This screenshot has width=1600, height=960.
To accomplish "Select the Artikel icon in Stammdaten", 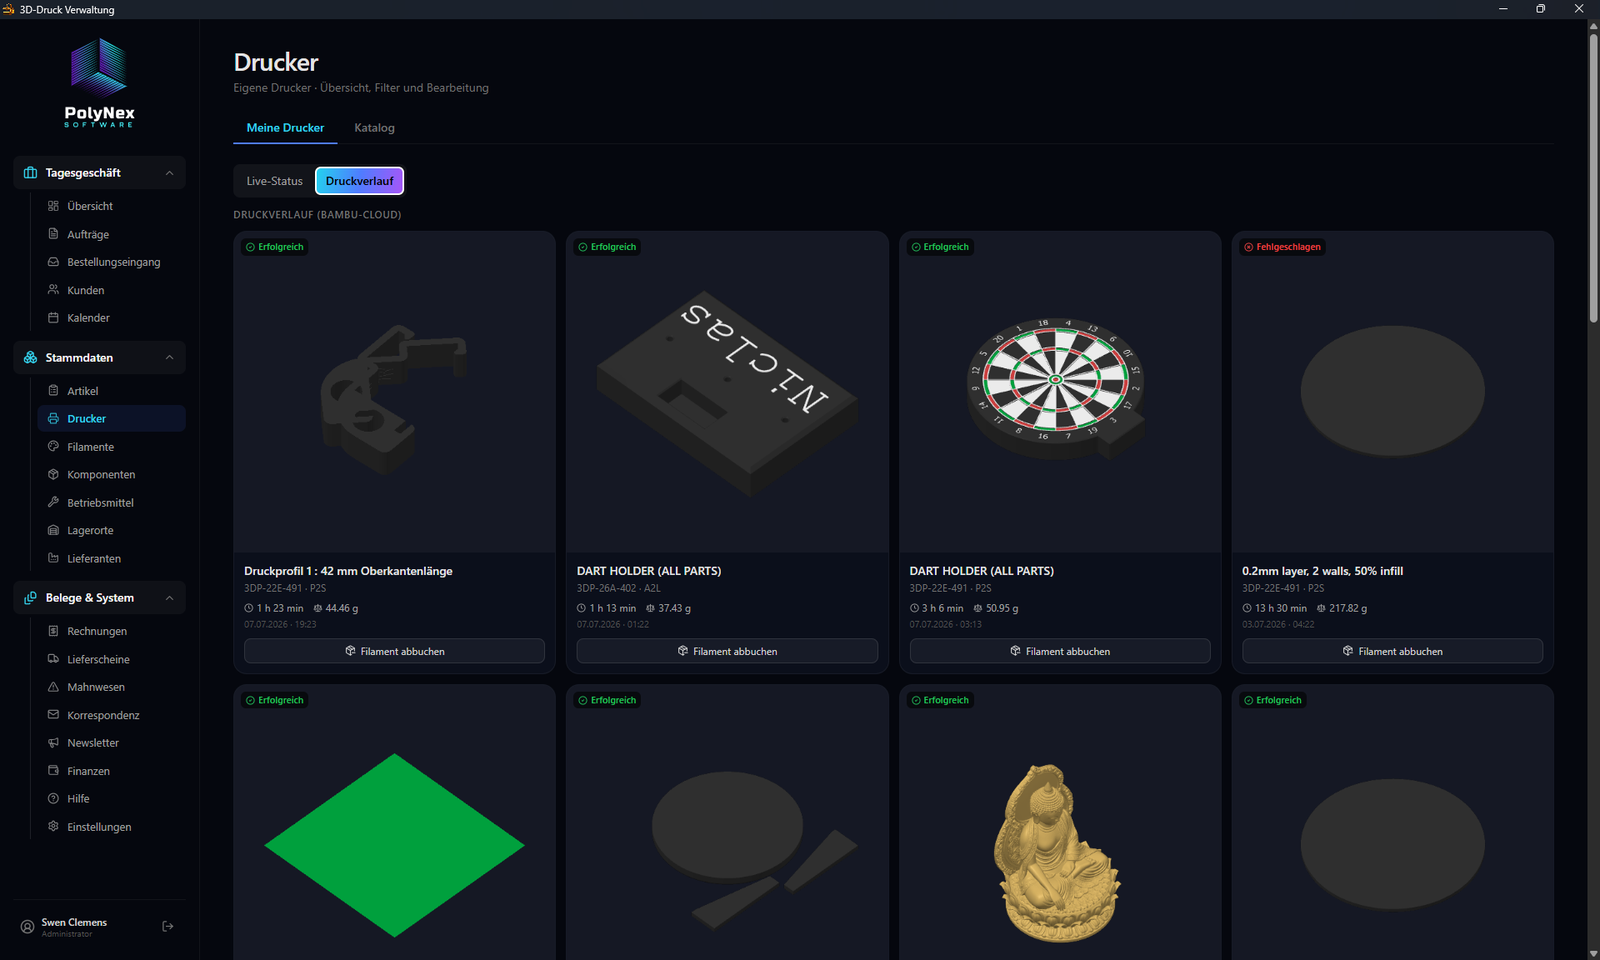I will tap(54, 391).
